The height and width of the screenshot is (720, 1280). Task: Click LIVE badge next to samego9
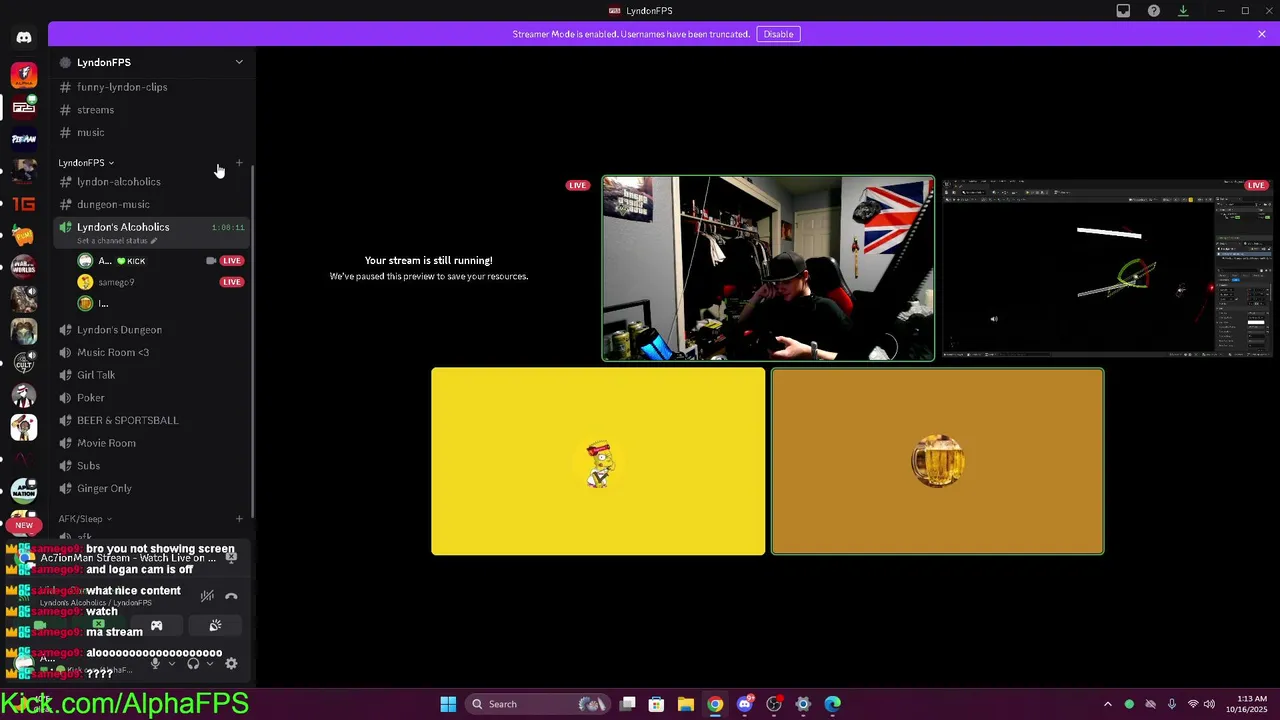point(232,282)
